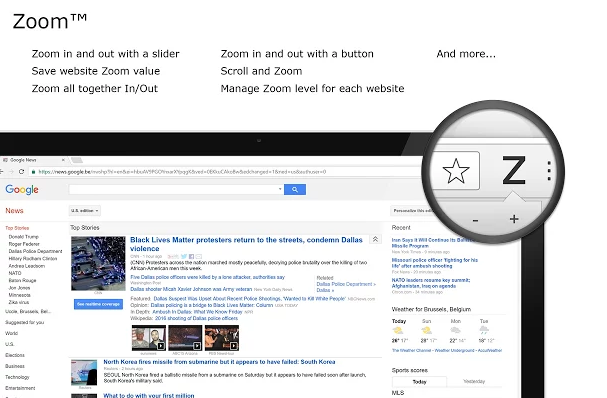Open North Korea fires missile headline
Viewport: 607px width, 398px height.
pyautogui.click(x=219, y=362)
